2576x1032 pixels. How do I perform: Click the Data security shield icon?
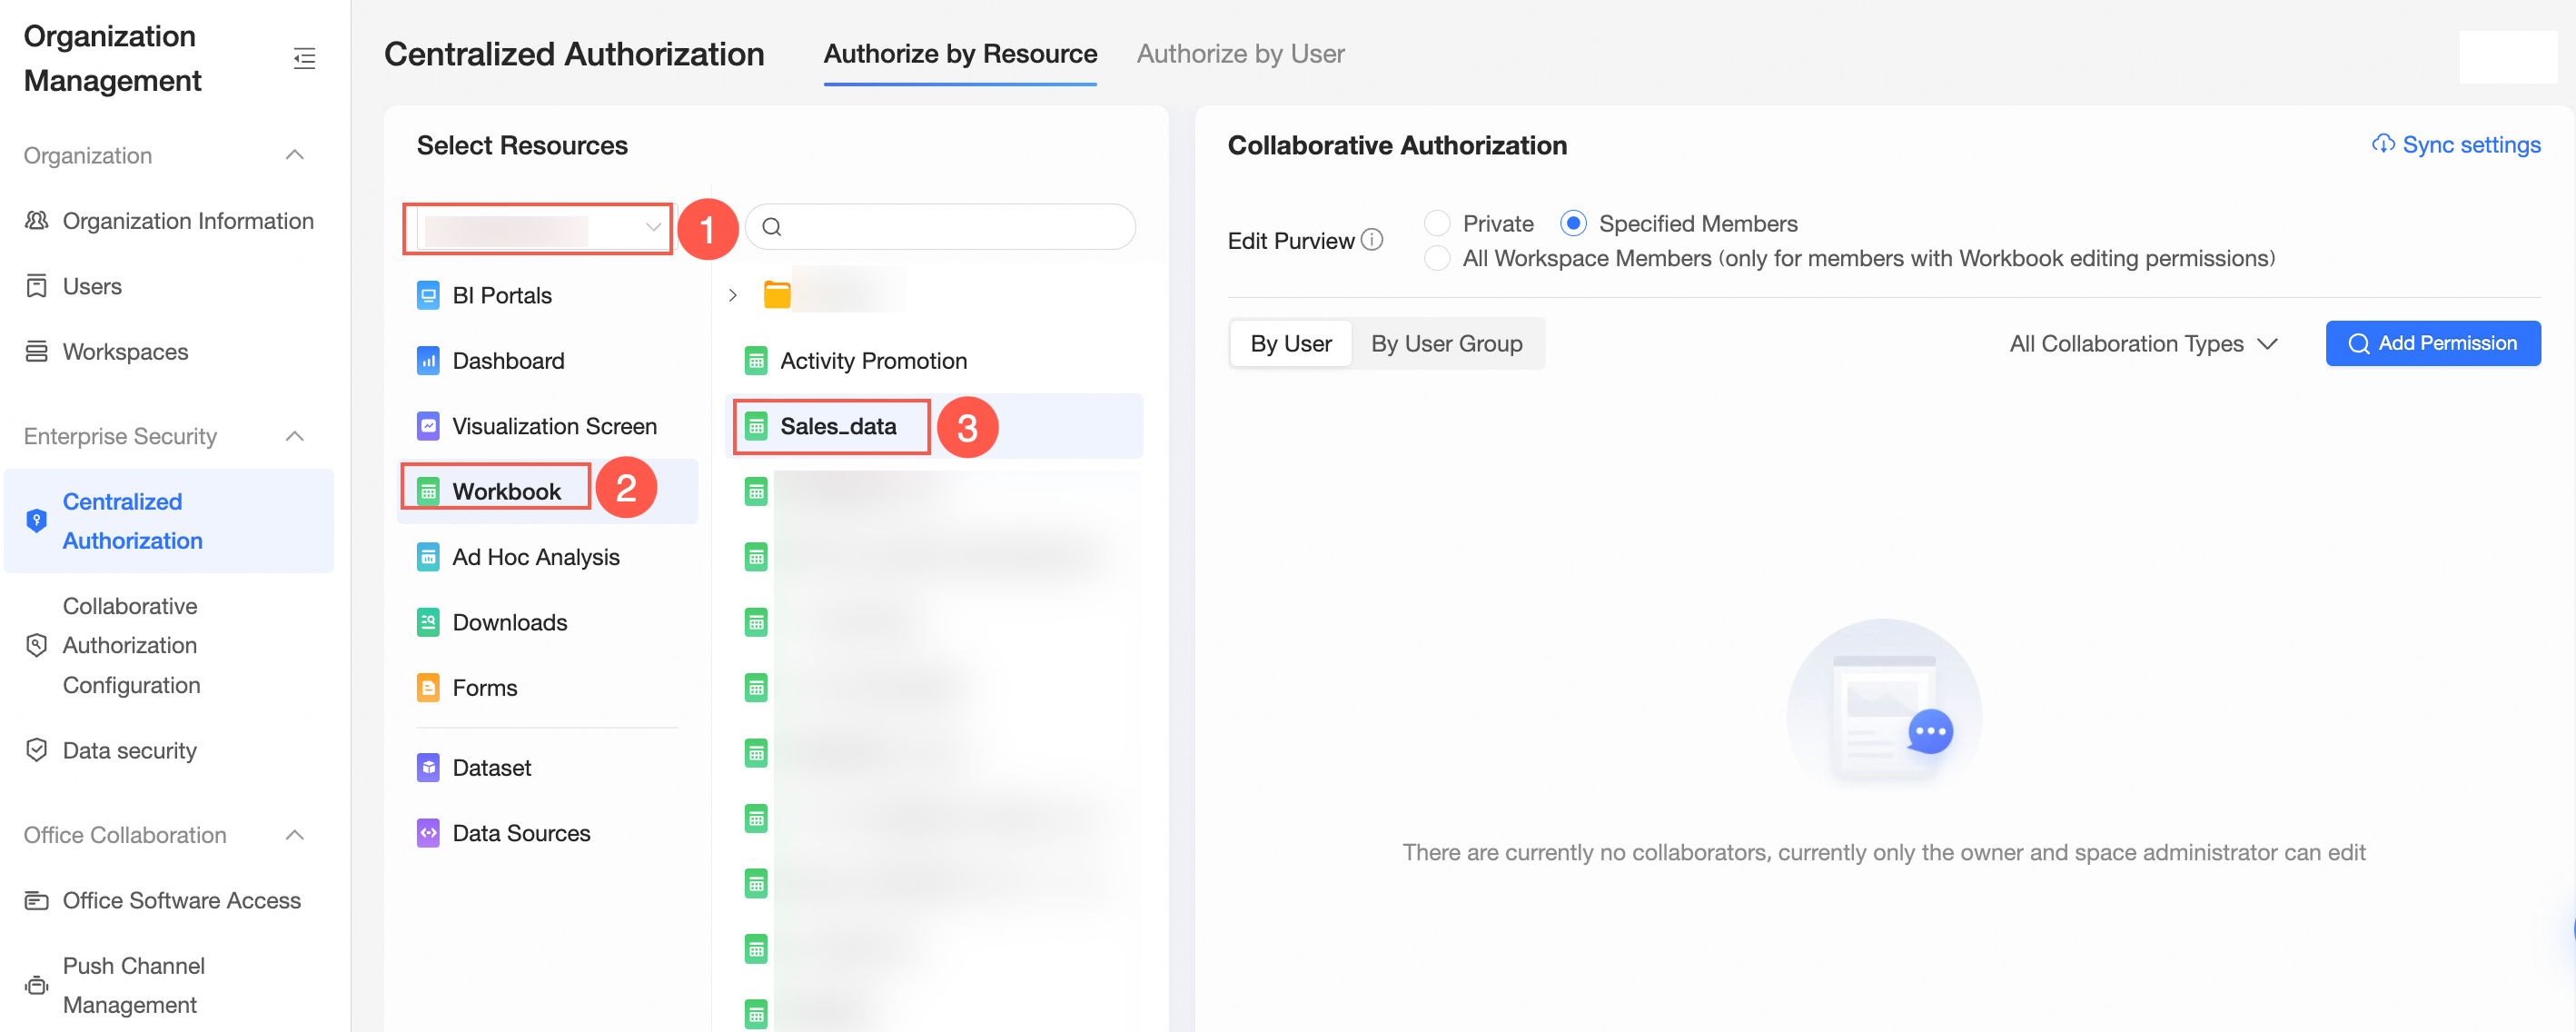(x=37, y=751)
